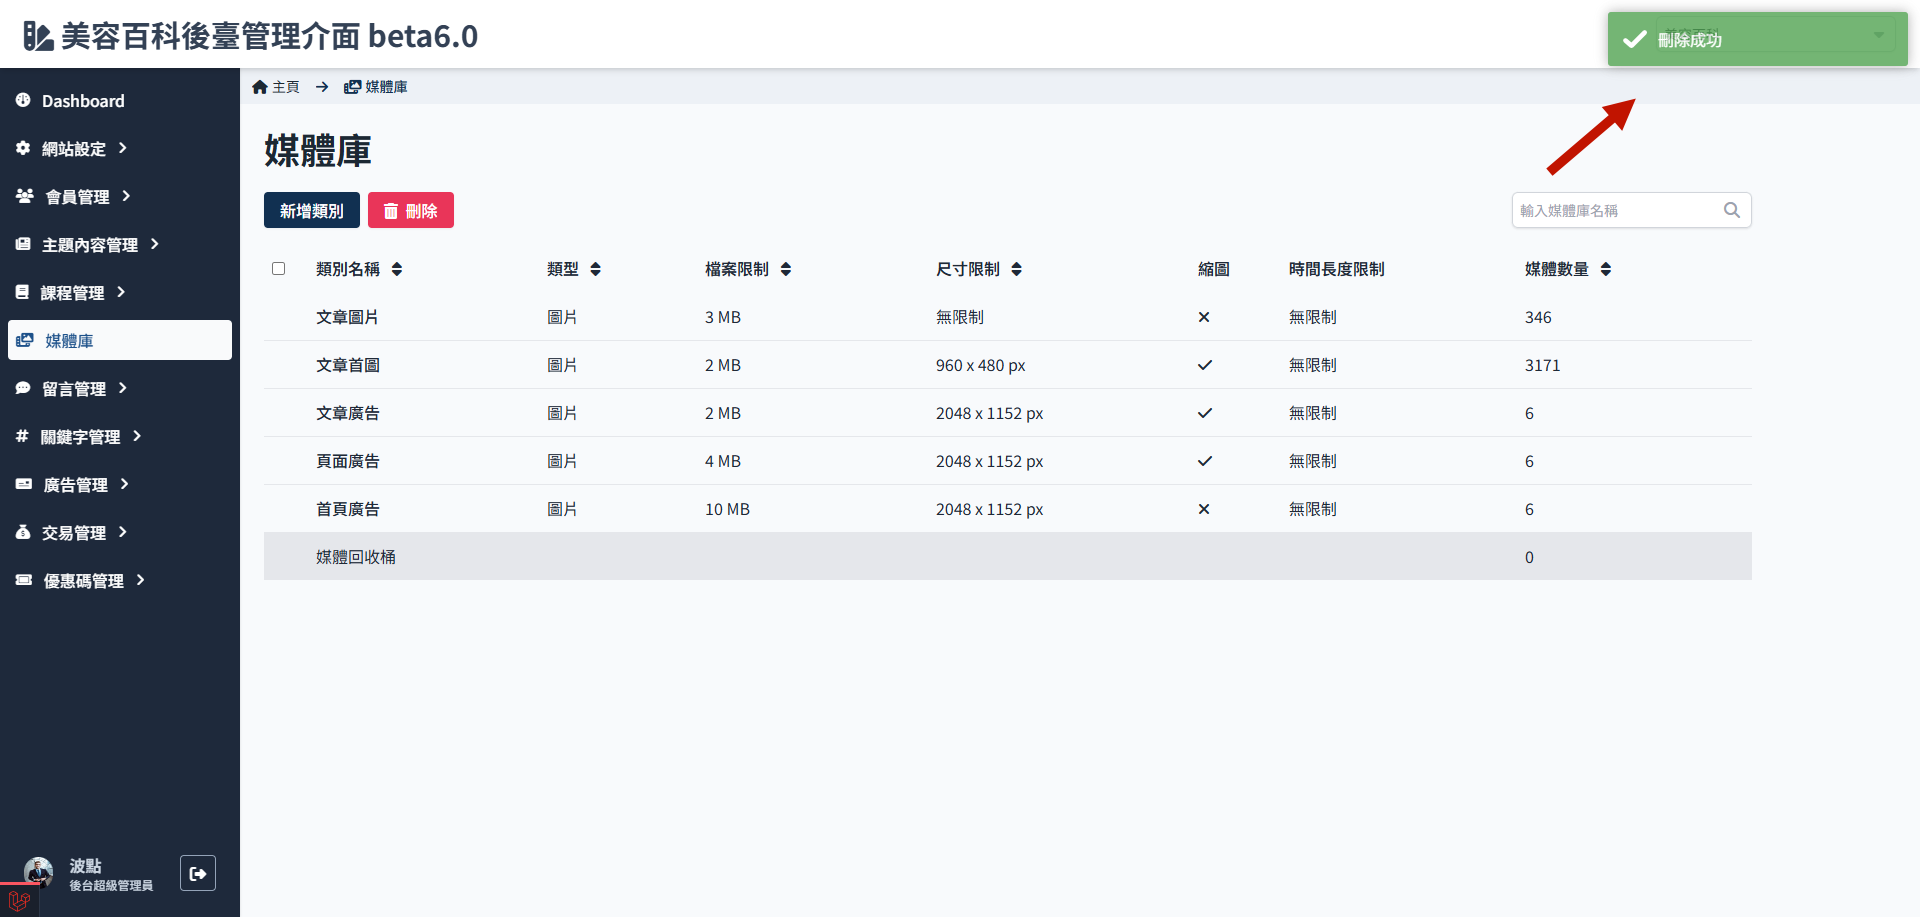The width and height of the screenshot is (1920, 917).
Task: Sort by 尺寸限制 using its sort arrows
Action: (x=1017, y=269)
